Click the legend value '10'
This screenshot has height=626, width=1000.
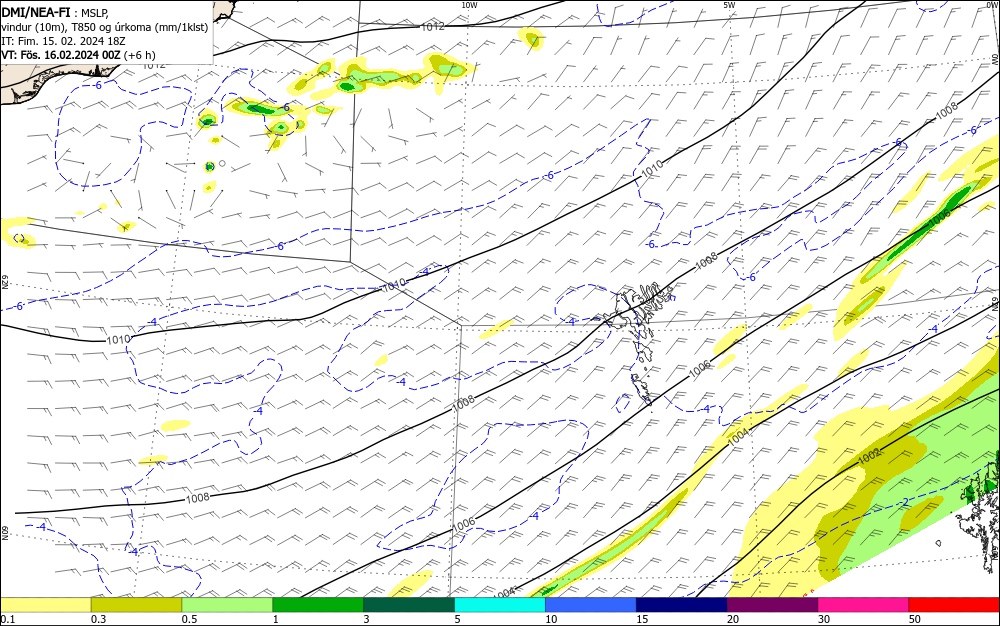[551, 619]
